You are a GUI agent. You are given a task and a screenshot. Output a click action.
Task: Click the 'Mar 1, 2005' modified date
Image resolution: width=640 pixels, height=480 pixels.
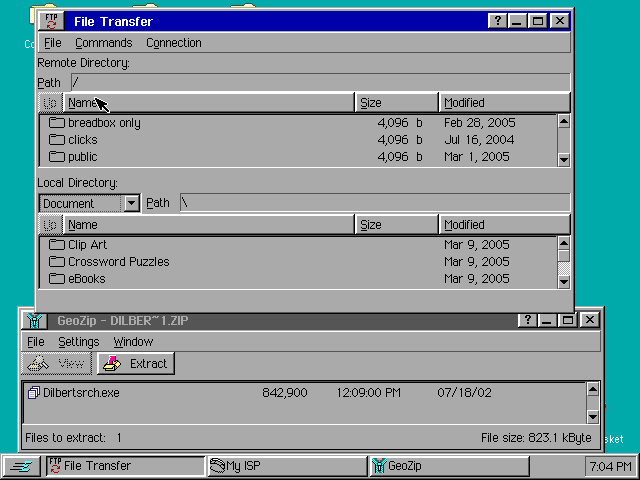[477, 157]
